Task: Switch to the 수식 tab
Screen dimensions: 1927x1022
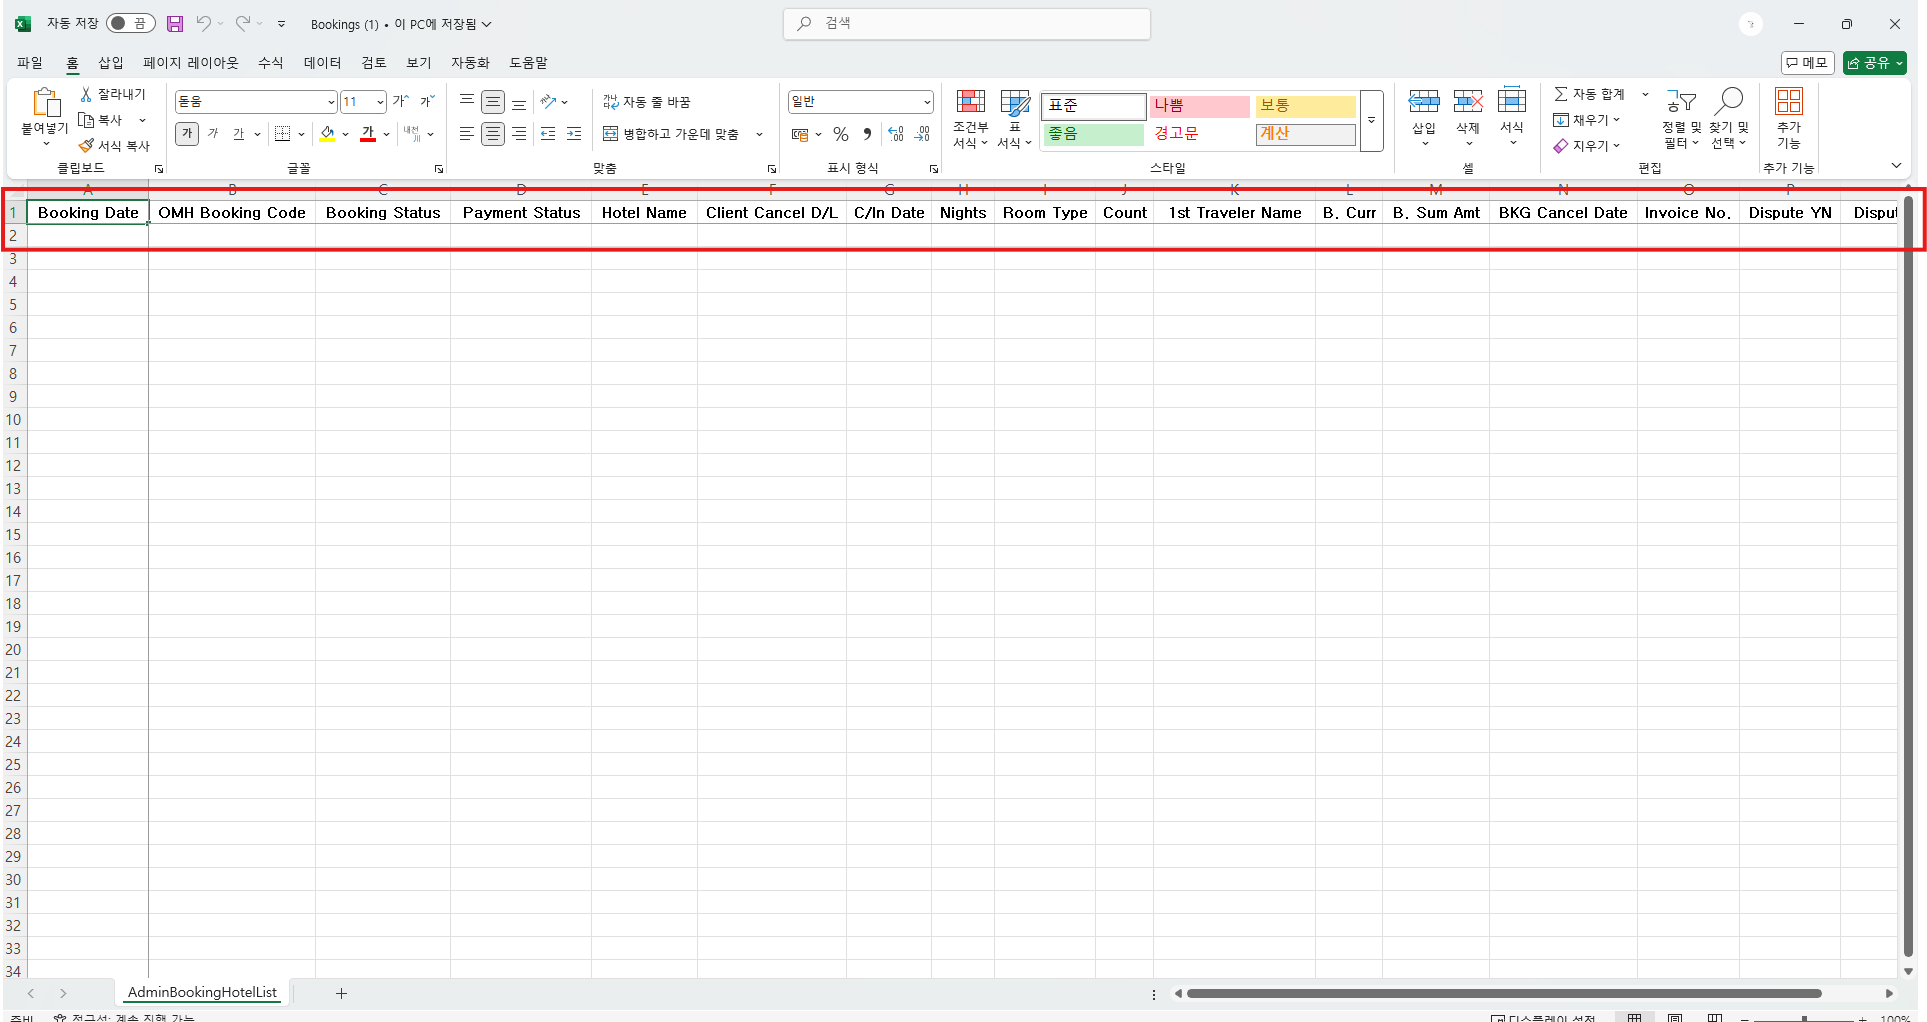Action: (271, 63)
